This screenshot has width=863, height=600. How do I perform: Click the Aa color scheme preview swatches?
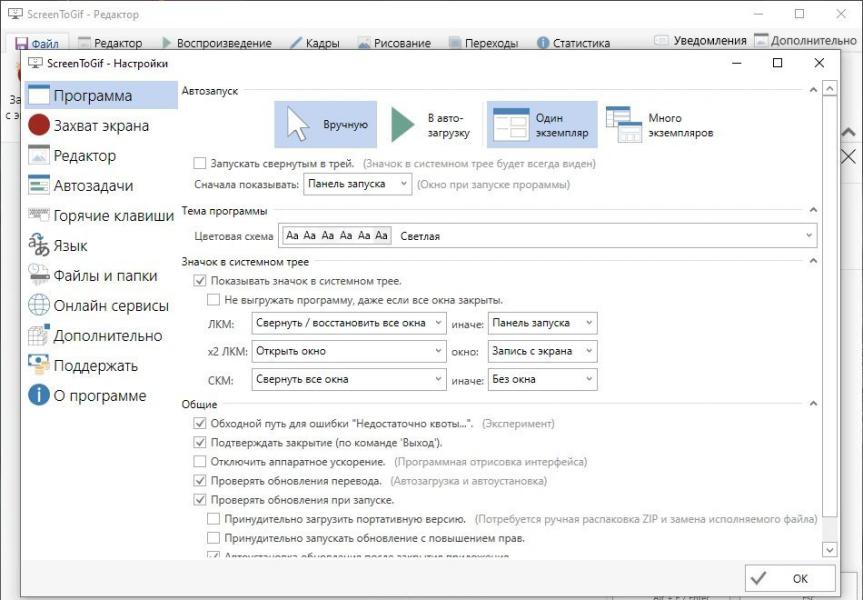click(x=337, y=236)
